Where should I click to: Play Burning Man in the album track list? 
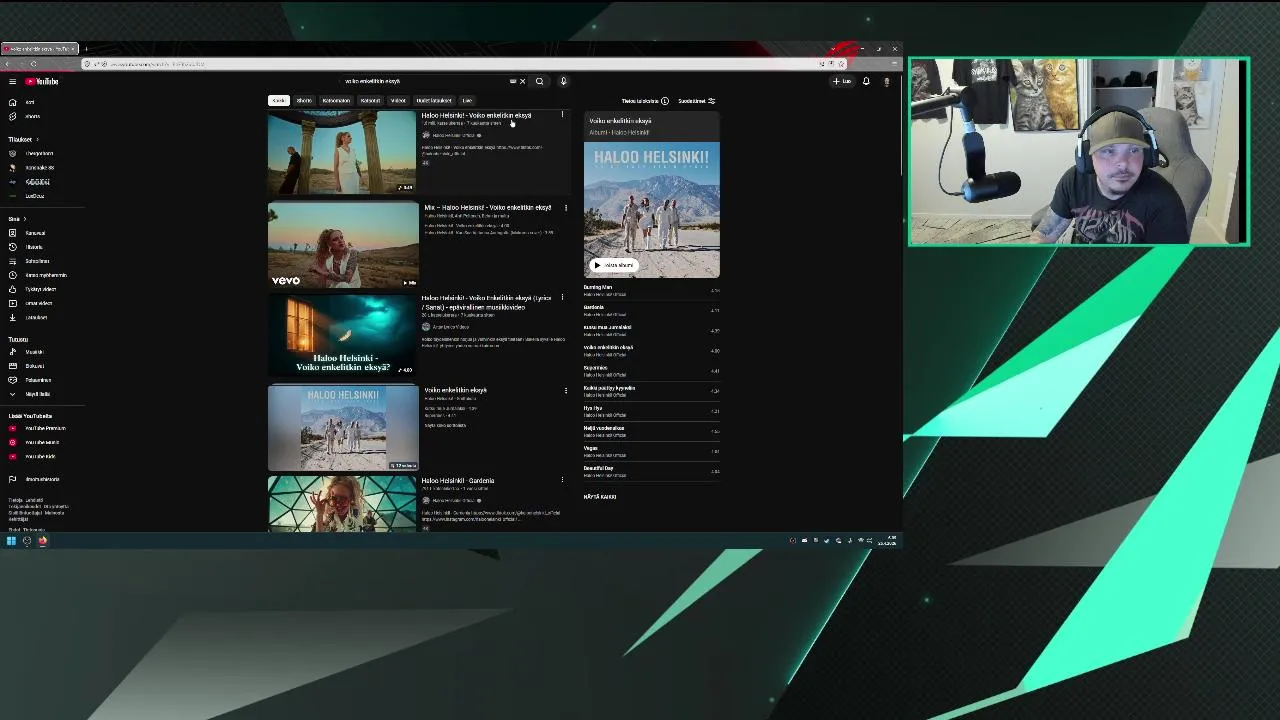pos(651,290)
